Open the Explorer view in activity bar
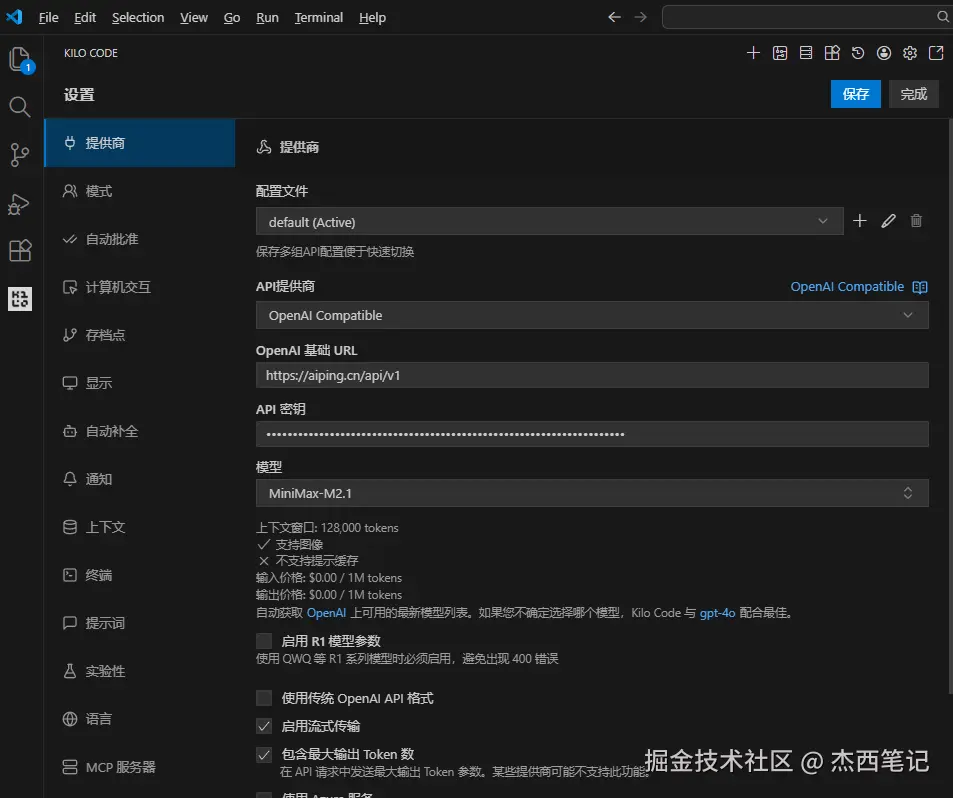The image size is (953, 798). 20,60
